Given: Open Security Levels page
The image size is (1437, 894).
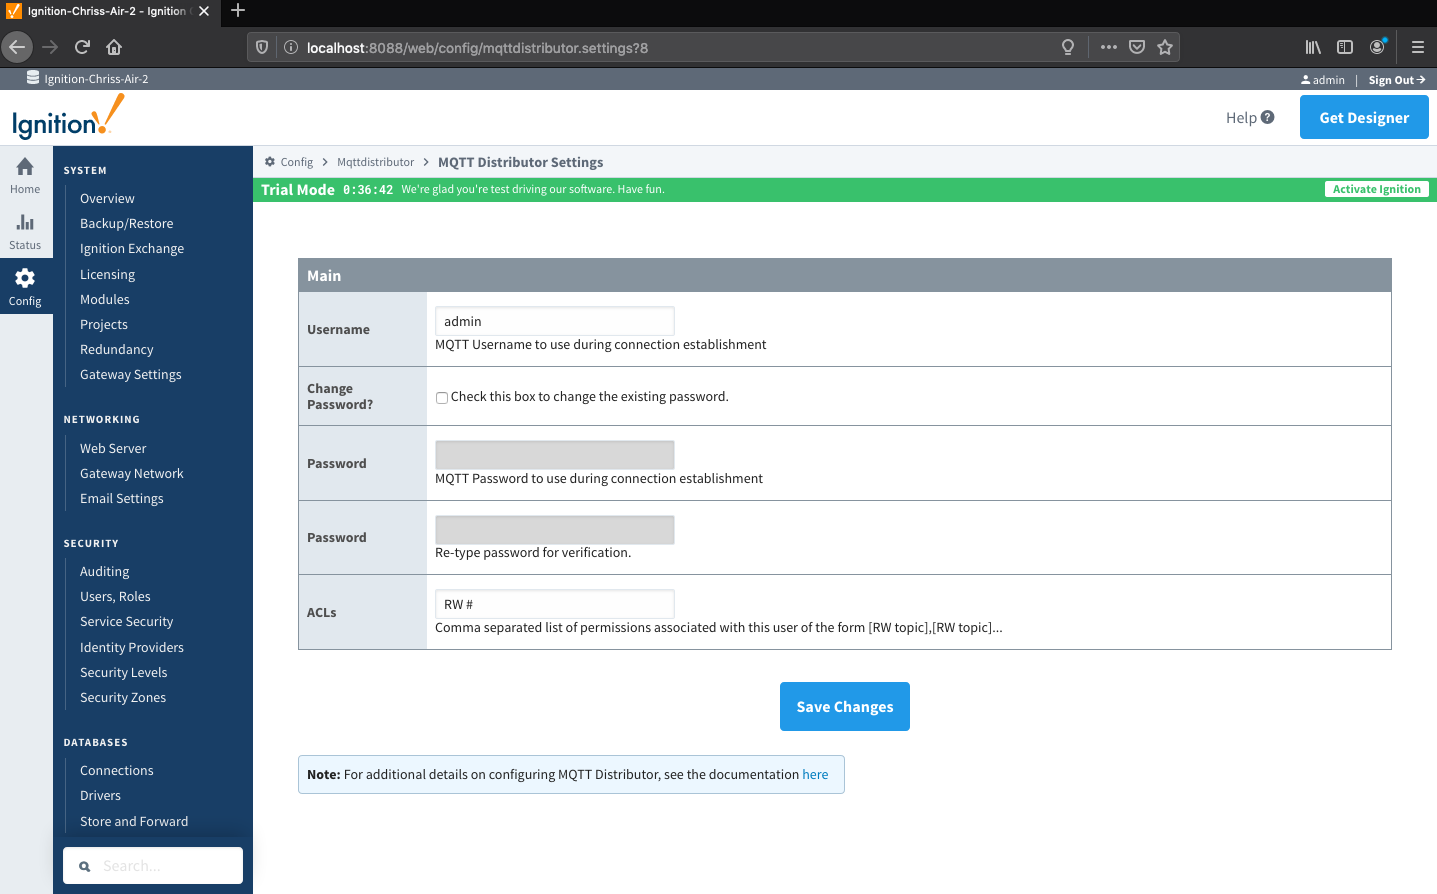Looking at the screenshot, I should [123, 672].
